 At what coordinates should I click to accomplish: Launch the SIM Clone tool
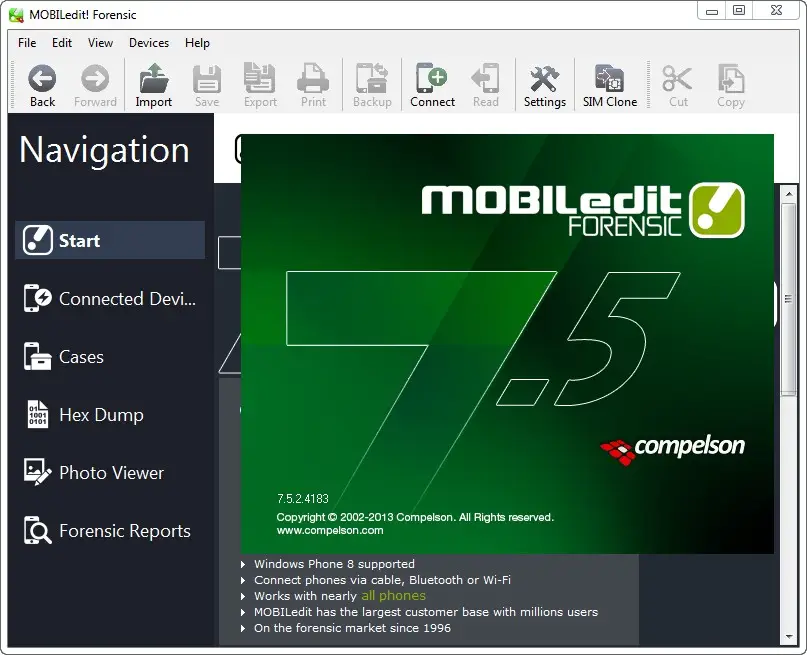point(610,85)
